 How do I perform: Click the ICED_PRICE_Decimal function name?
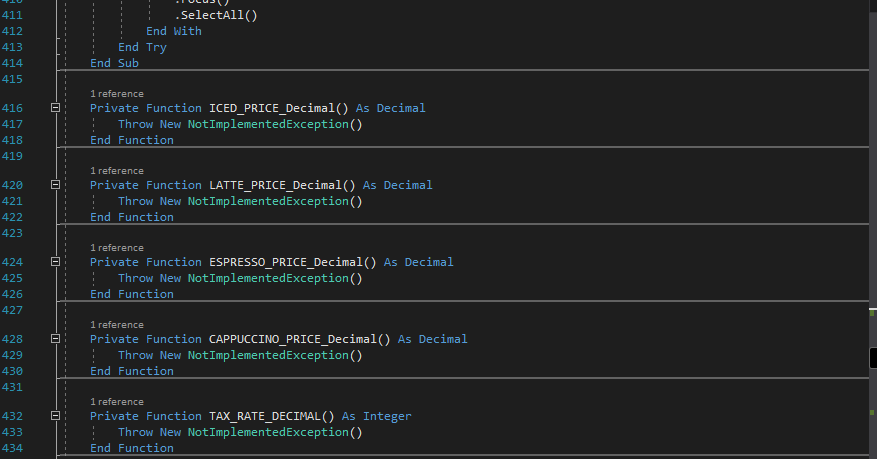tap(272, 108)
